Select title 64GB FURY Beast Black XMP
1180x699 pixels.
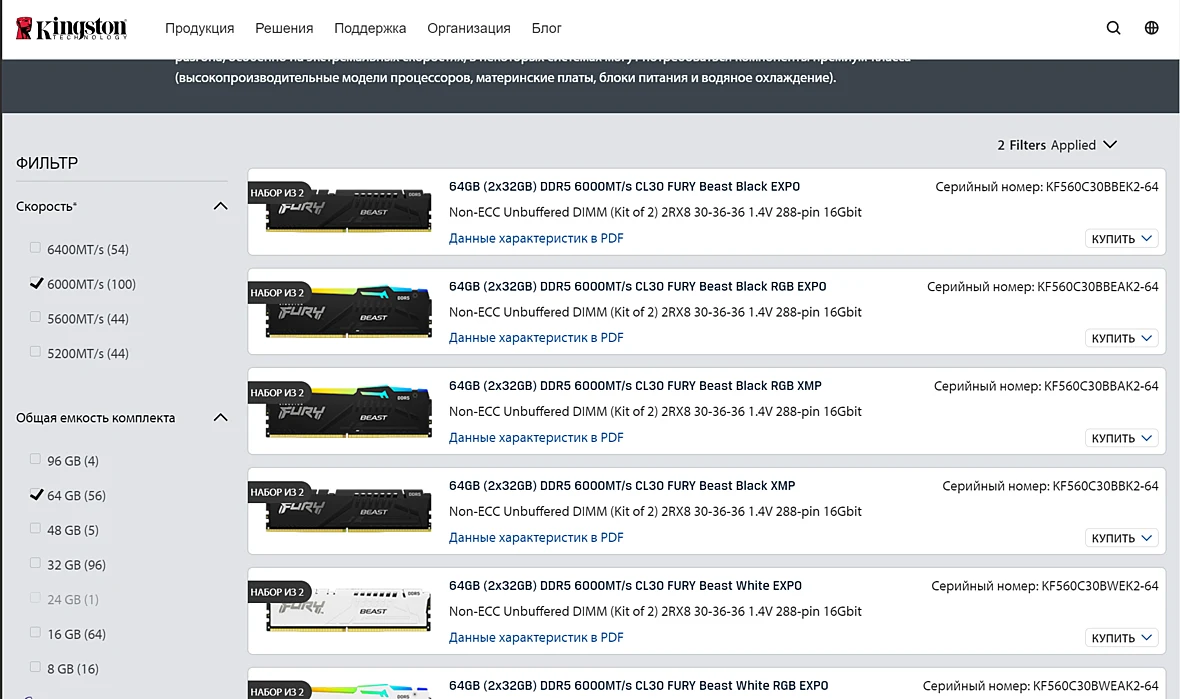click(622, 486)
